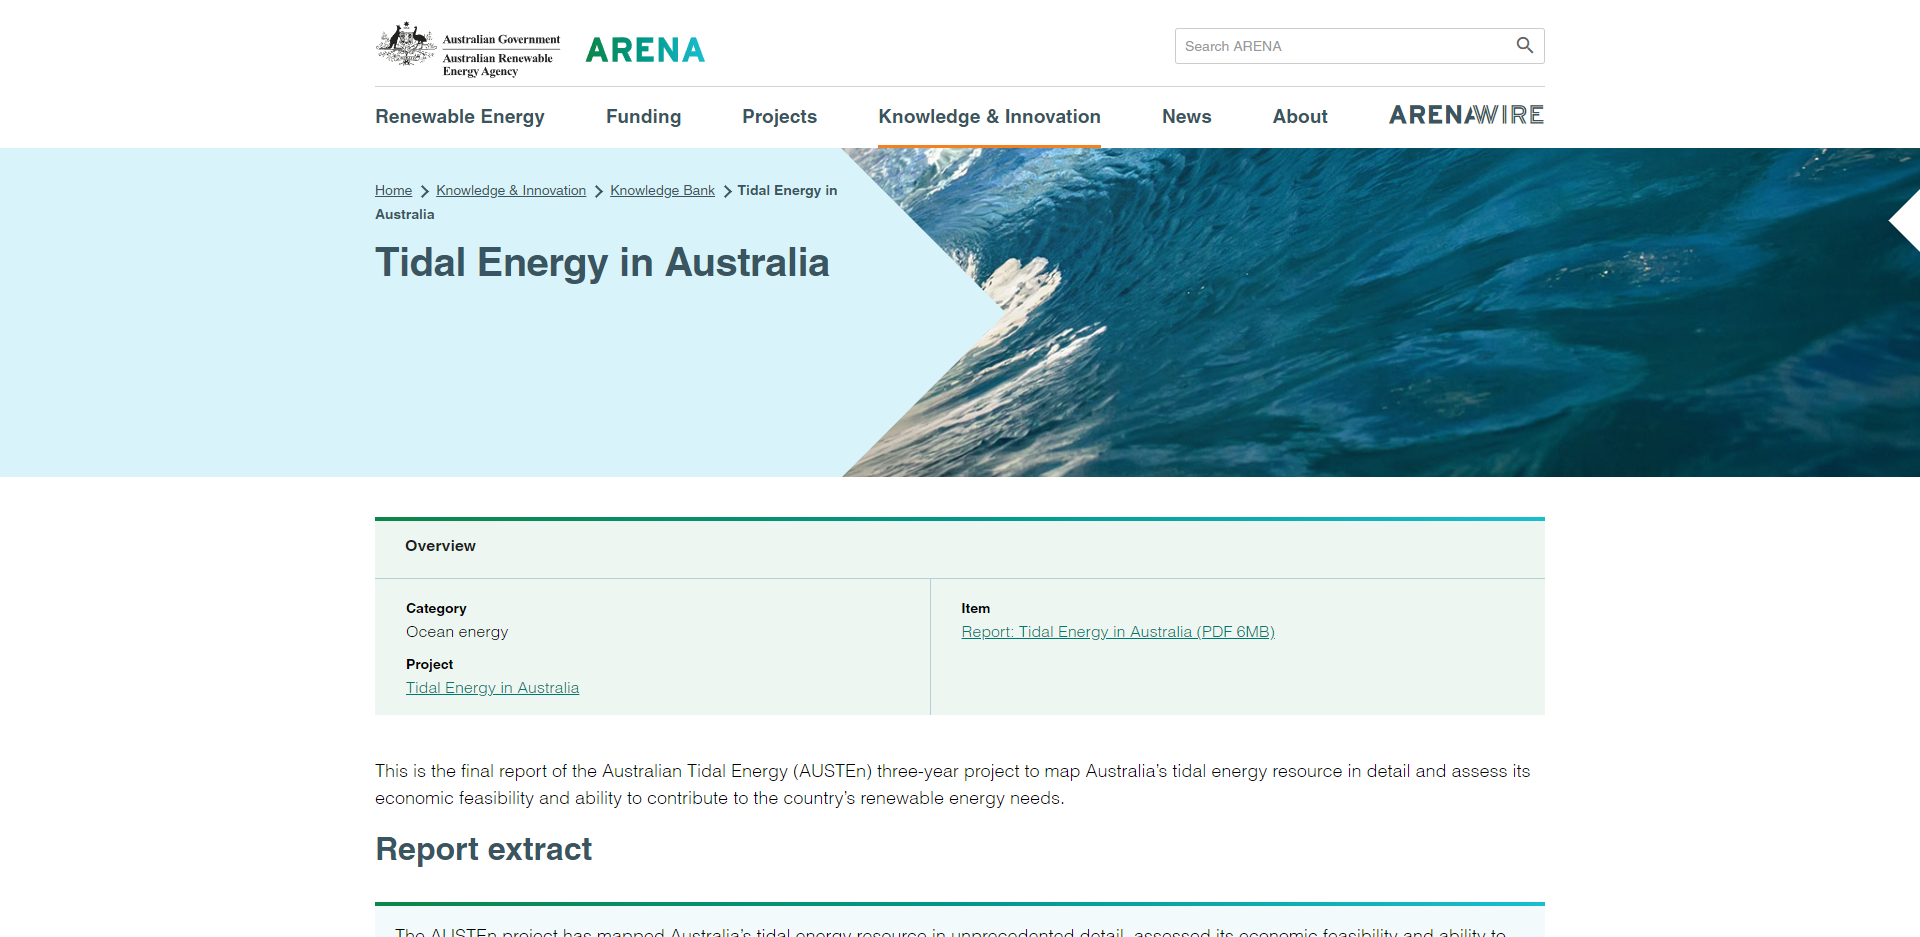
Task: Click the search magnifier icon
Action: click(1524, 45)
